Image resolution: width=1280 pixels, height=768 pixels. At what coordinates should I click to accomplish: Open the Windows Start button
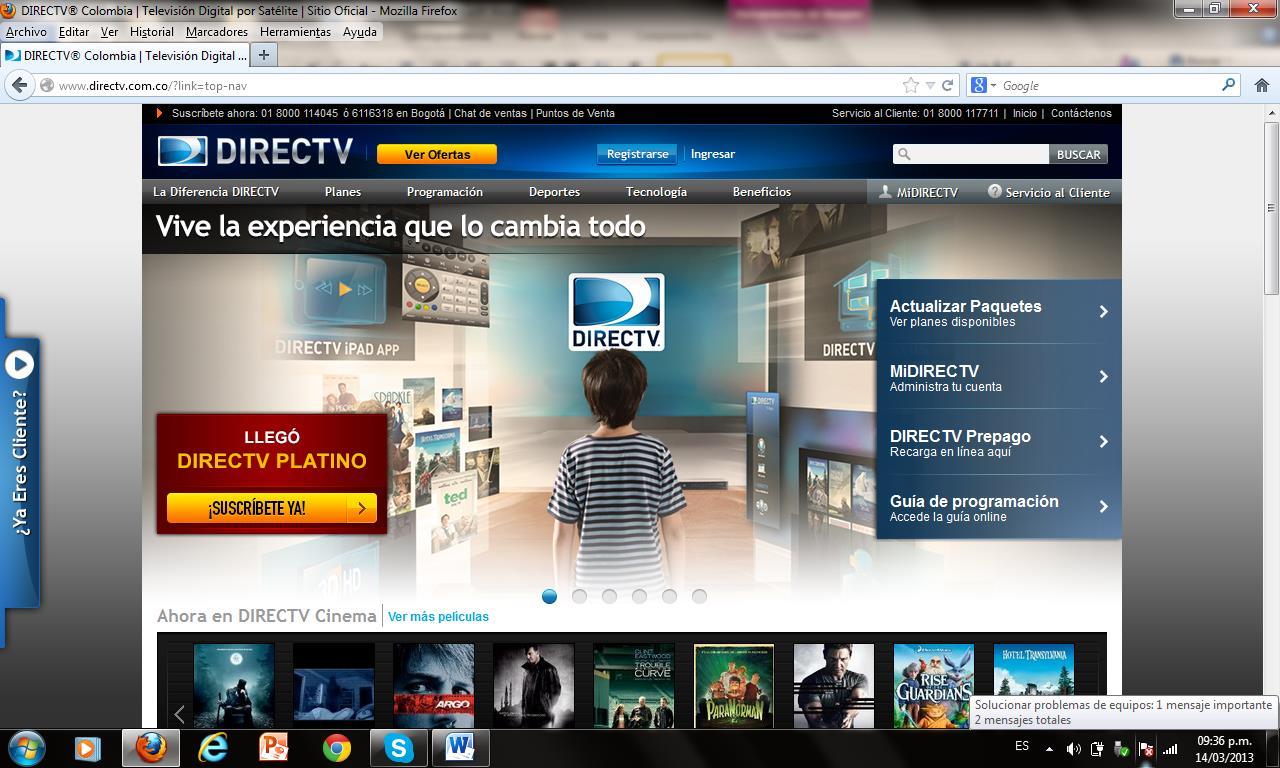(x=27, y=748)
